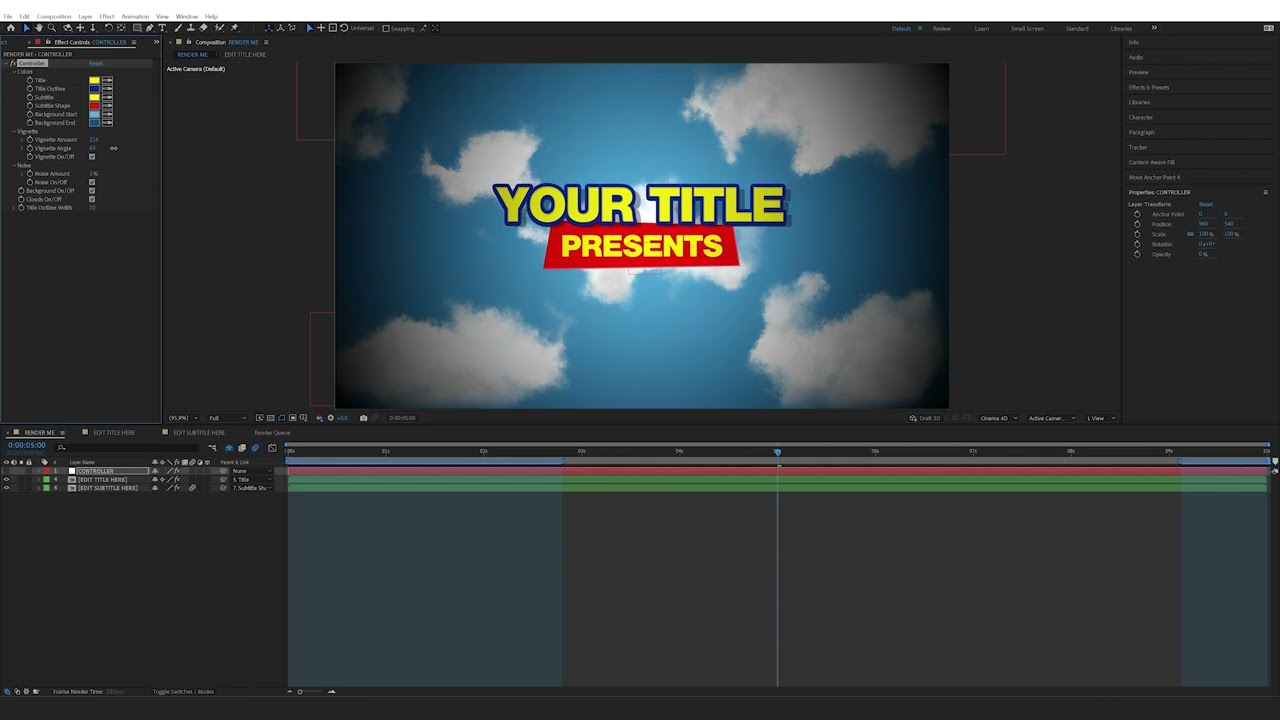Screen dimensions: 1280x720
Task: Open the magnification ratio dropdown
Action: 182,418
